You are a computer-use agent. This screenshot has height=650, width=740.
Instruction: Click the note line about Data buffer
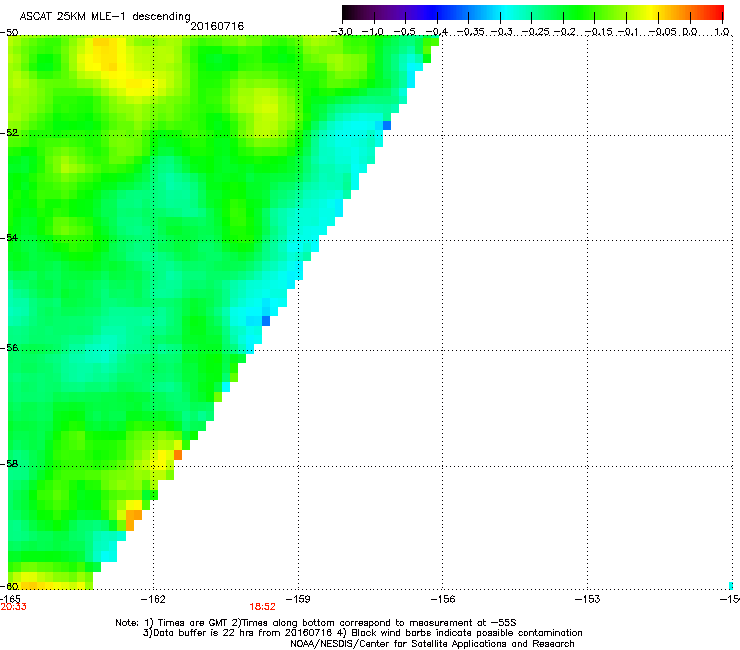point(362,633)
